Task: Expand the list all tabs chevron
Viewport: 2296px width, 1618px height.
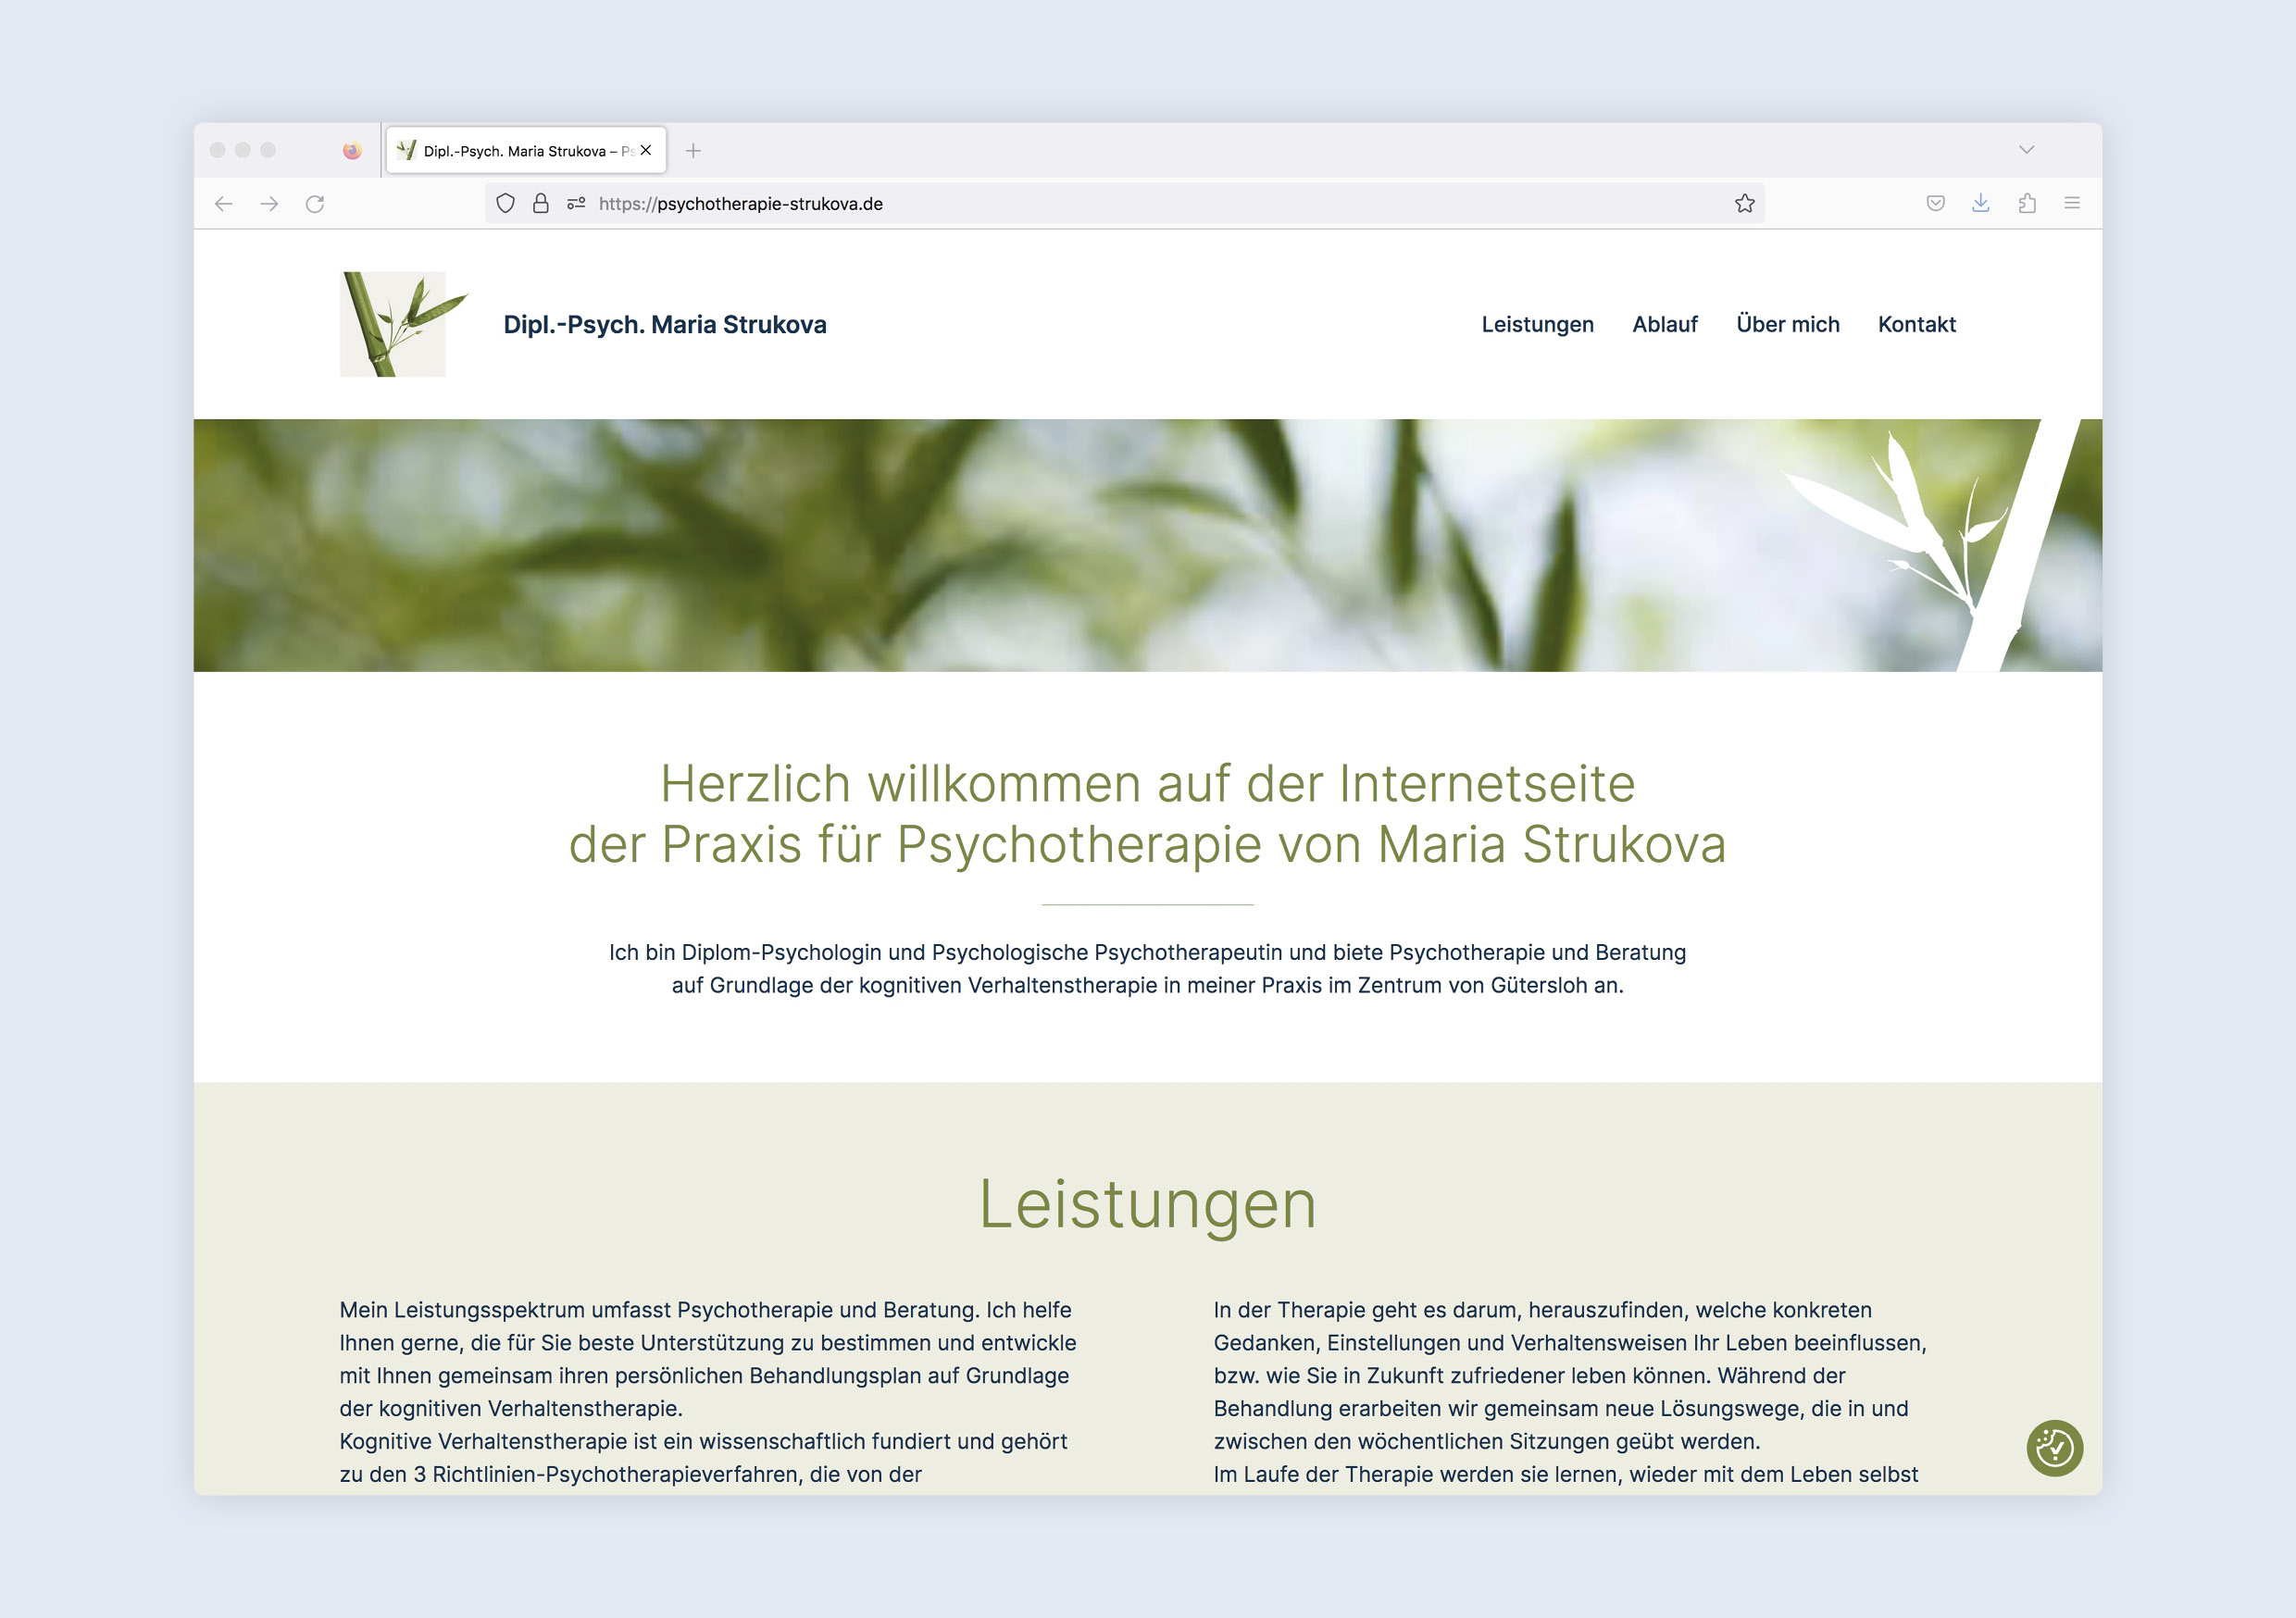Action: click(2027, 150)
